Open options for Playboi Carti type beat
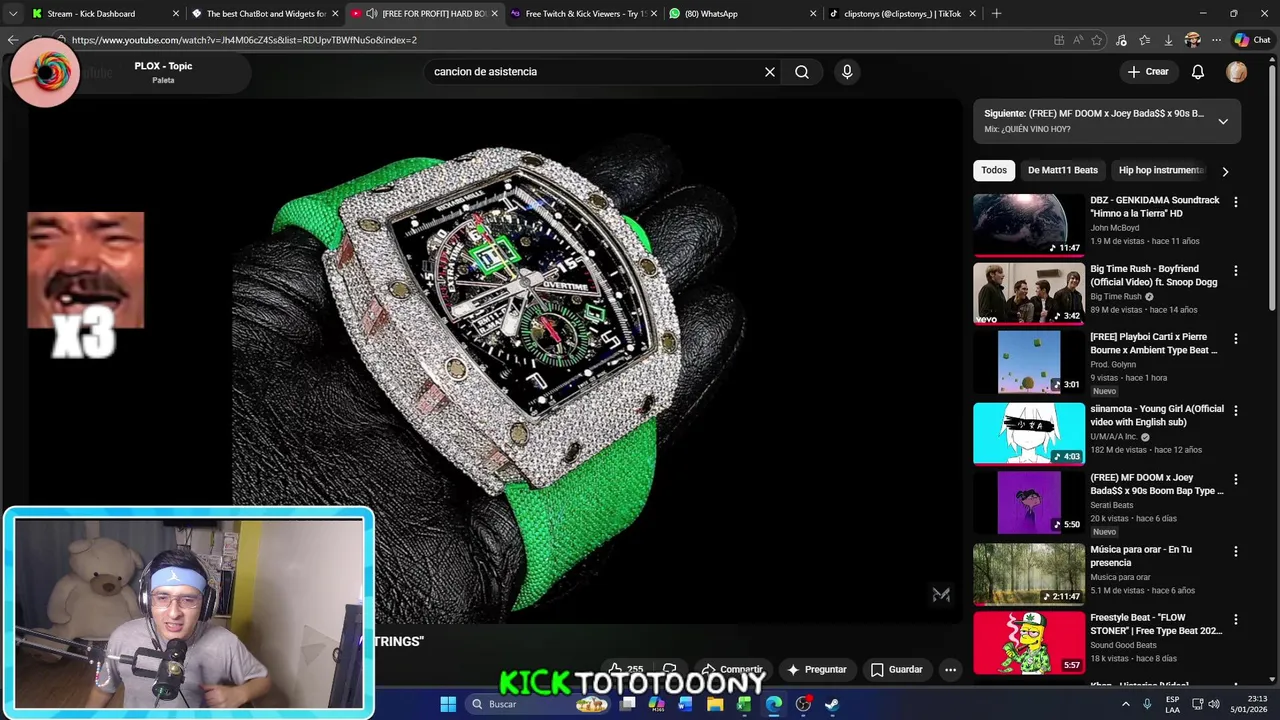The width and height of the screenshot is (1280, 720). pyautogui.click(x=1236, y=339)
